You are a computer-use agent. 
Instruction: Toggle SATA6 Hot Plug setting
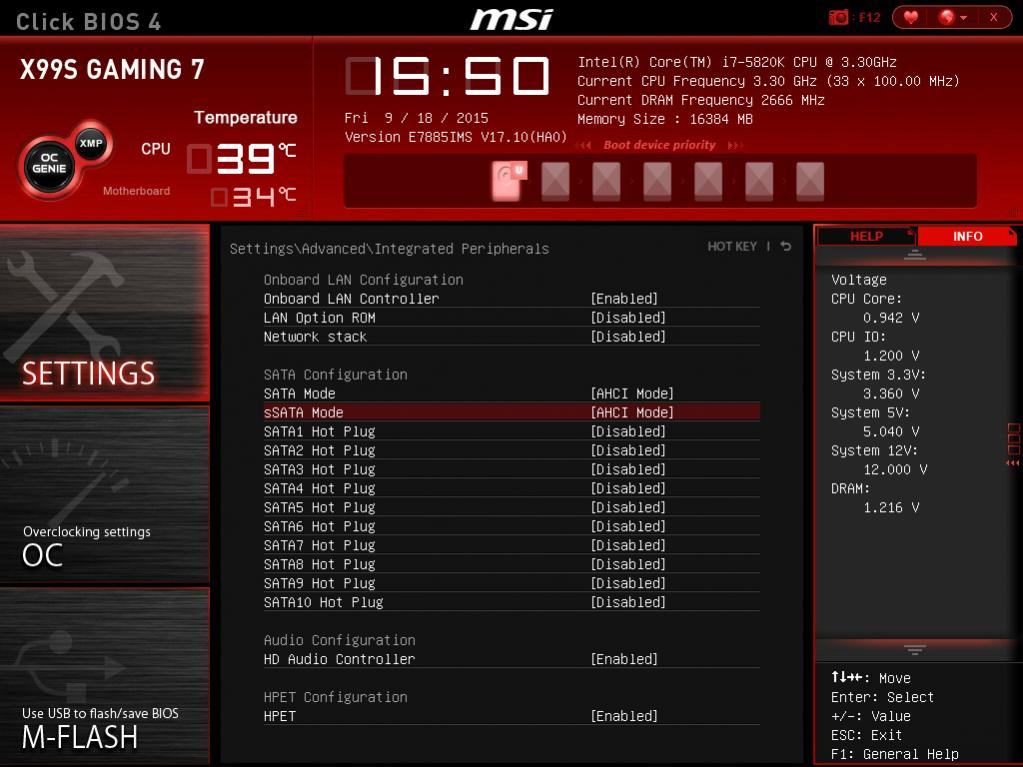click(512, 526)
